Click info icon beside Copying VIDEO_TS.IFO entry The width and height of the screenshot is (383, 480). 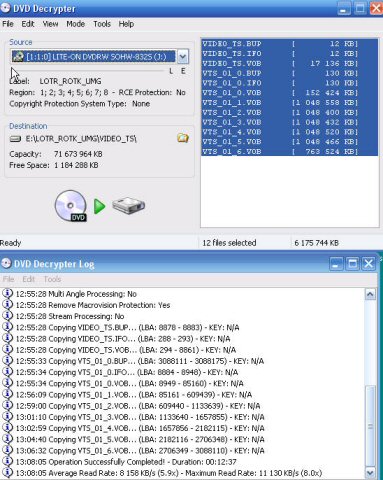[x=7, y=338]
